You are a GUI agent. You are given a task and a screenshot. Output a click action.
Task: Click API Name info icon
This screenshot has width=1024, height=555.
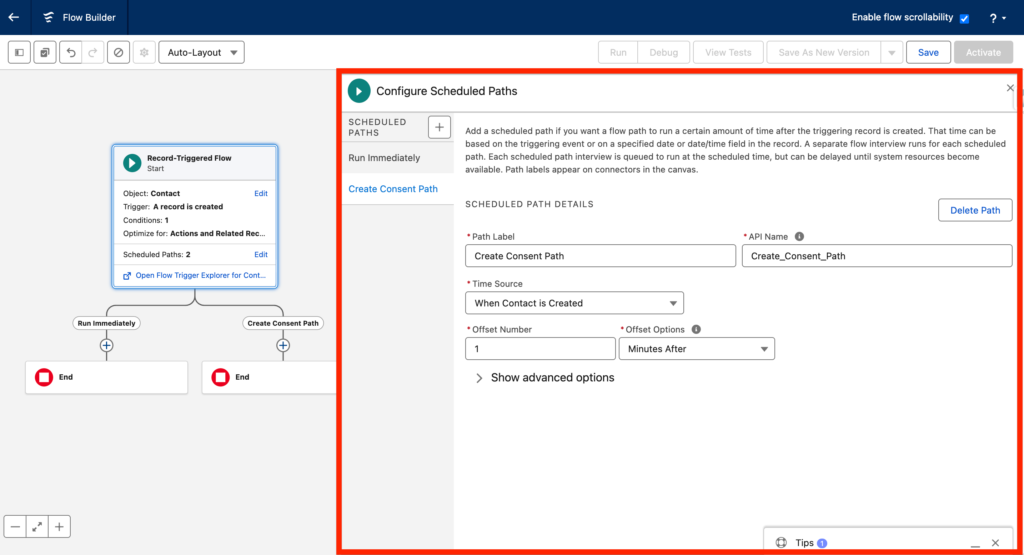coord(799,237)
